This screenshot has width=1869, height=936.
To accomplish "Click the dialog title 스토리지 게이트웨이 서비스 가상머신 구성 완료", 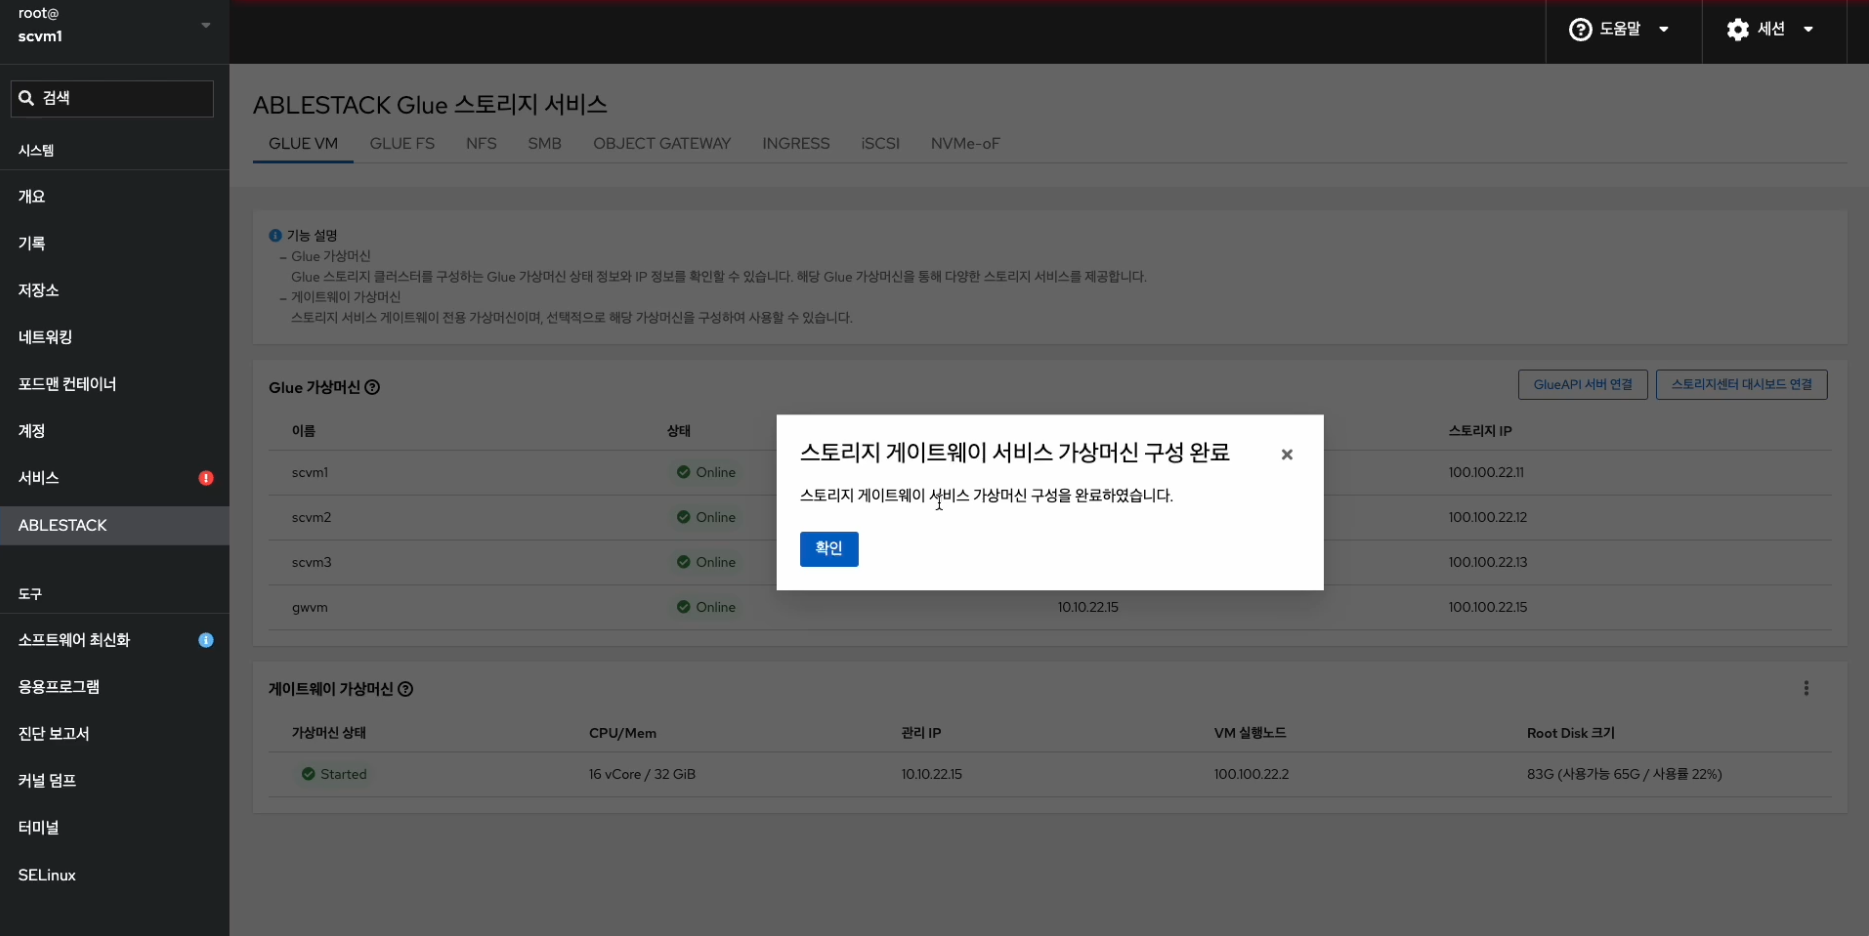I will tap(1015, 453).
